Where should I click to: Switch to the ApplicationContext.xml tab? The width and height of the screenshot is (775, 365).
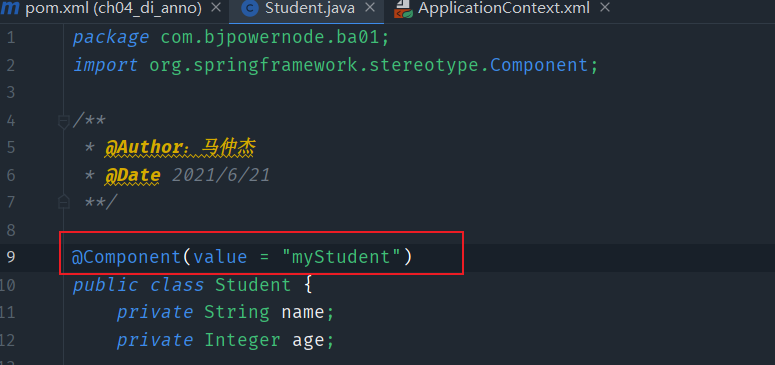pos(504,8)
